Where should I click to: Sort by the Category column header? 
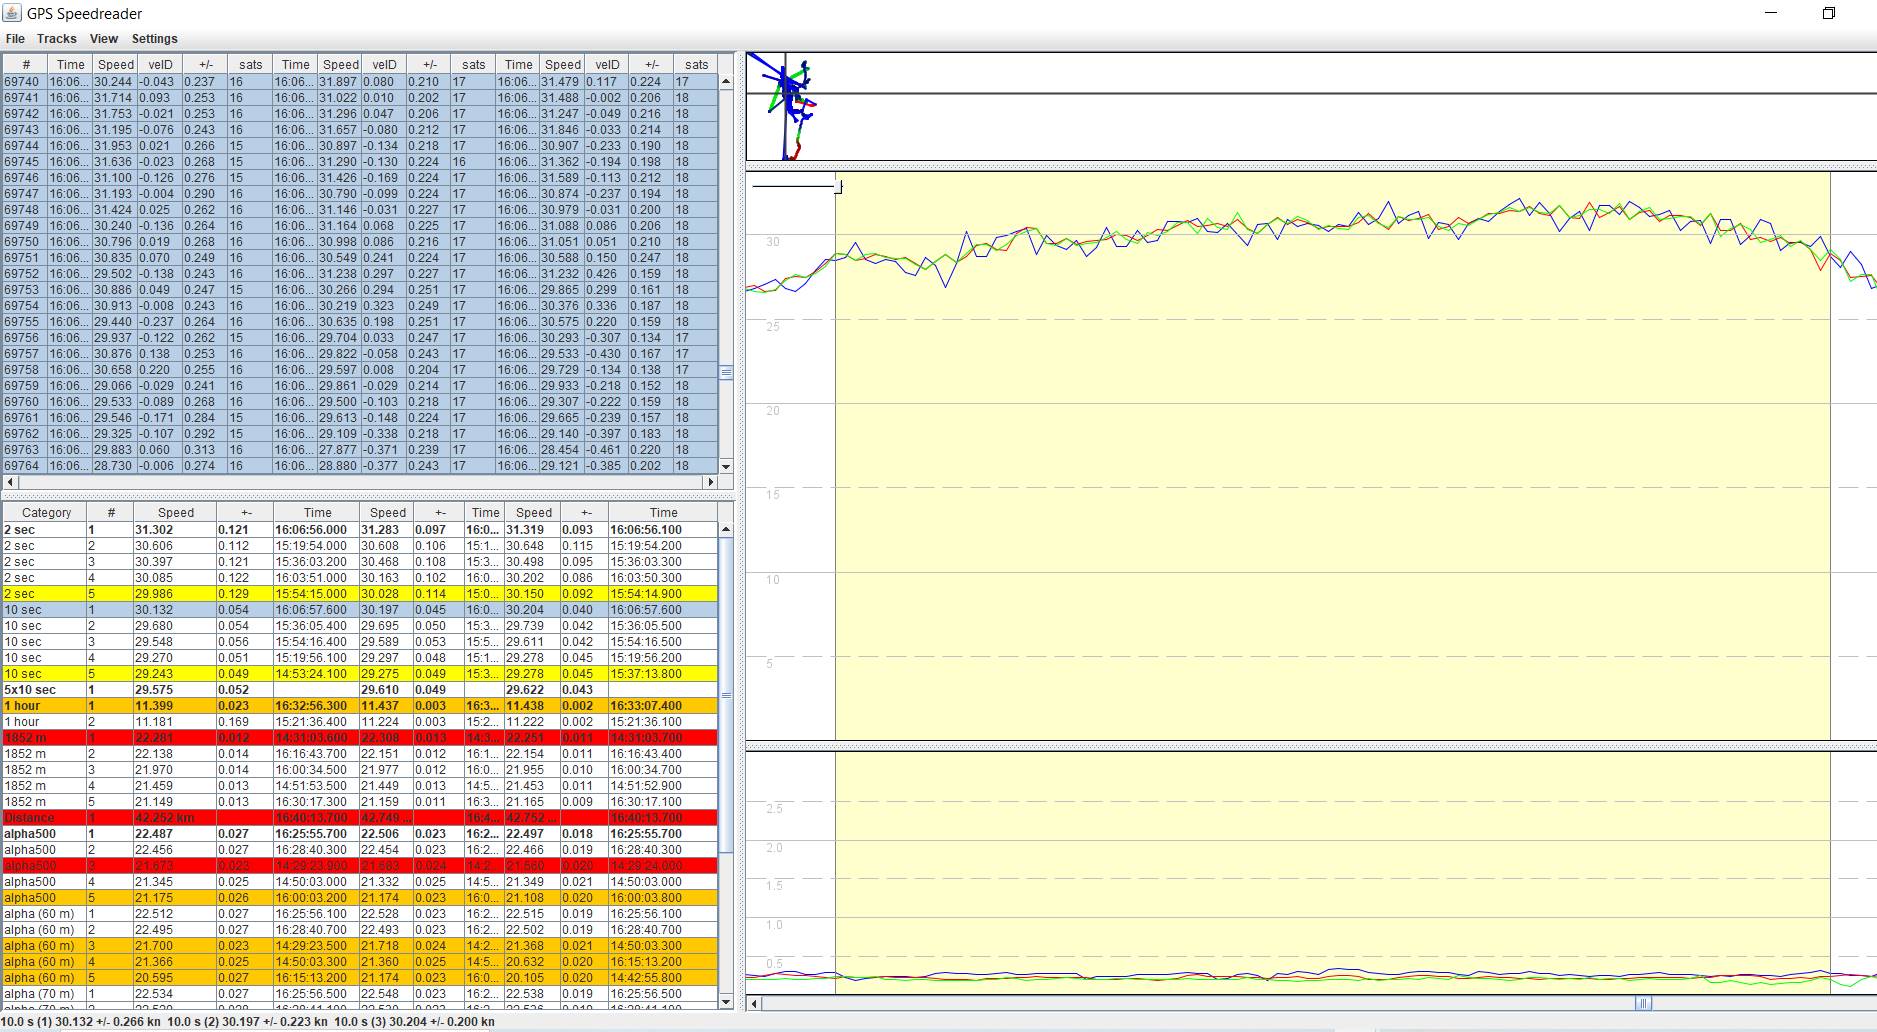point(46,513)
